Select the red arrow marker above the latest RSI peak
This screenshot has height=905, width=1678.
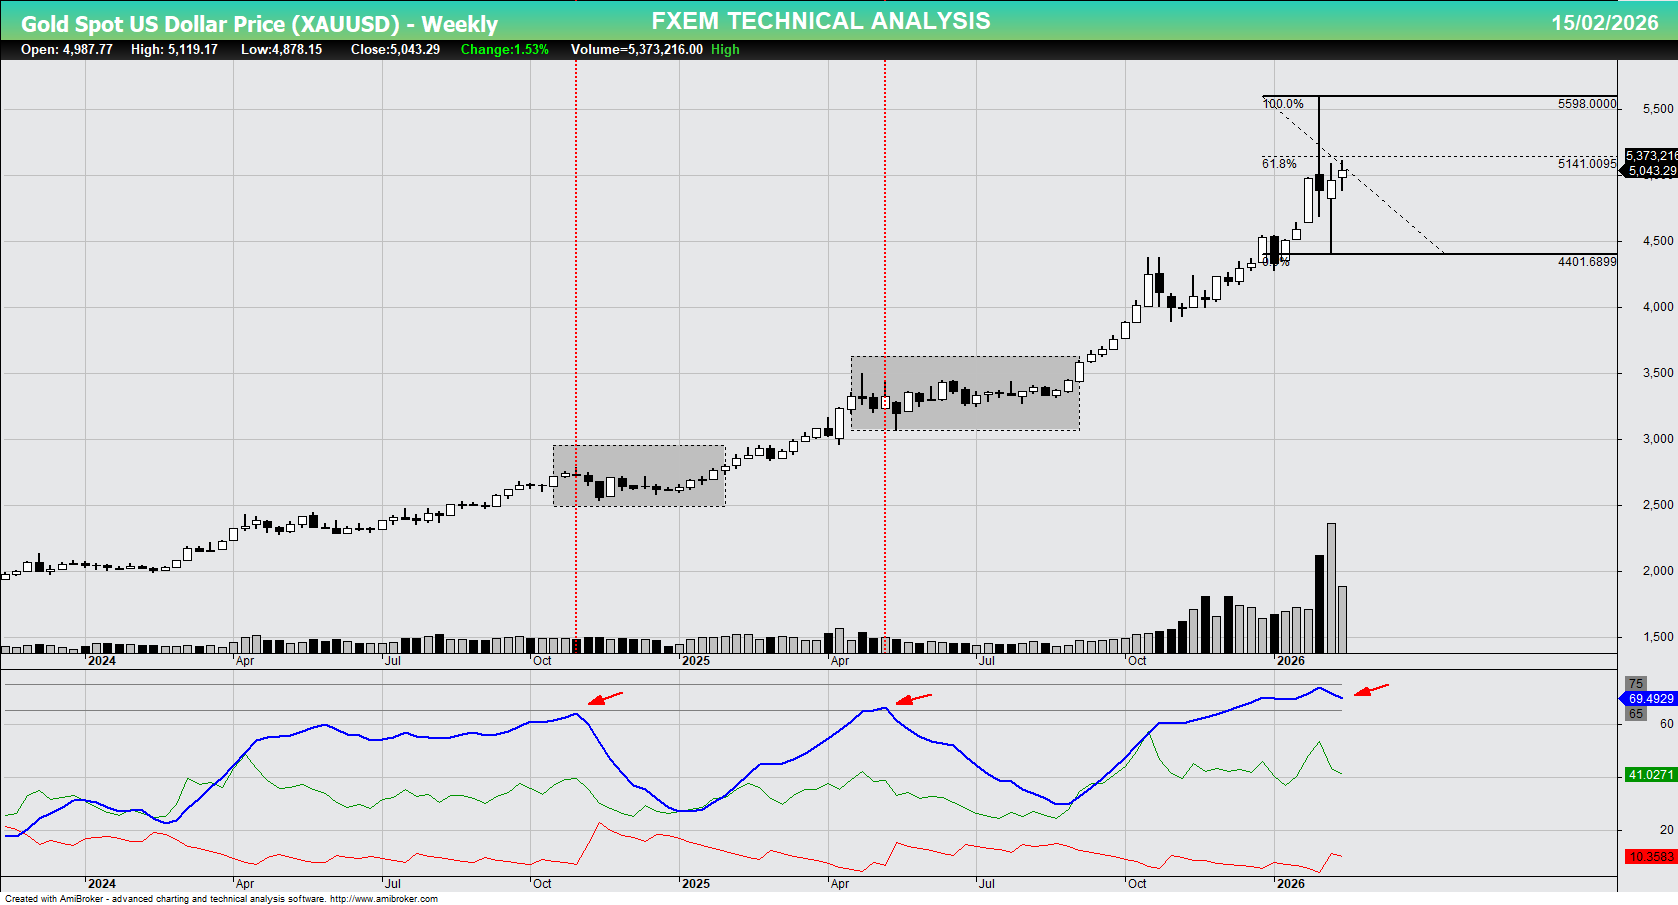[1373, 688]
